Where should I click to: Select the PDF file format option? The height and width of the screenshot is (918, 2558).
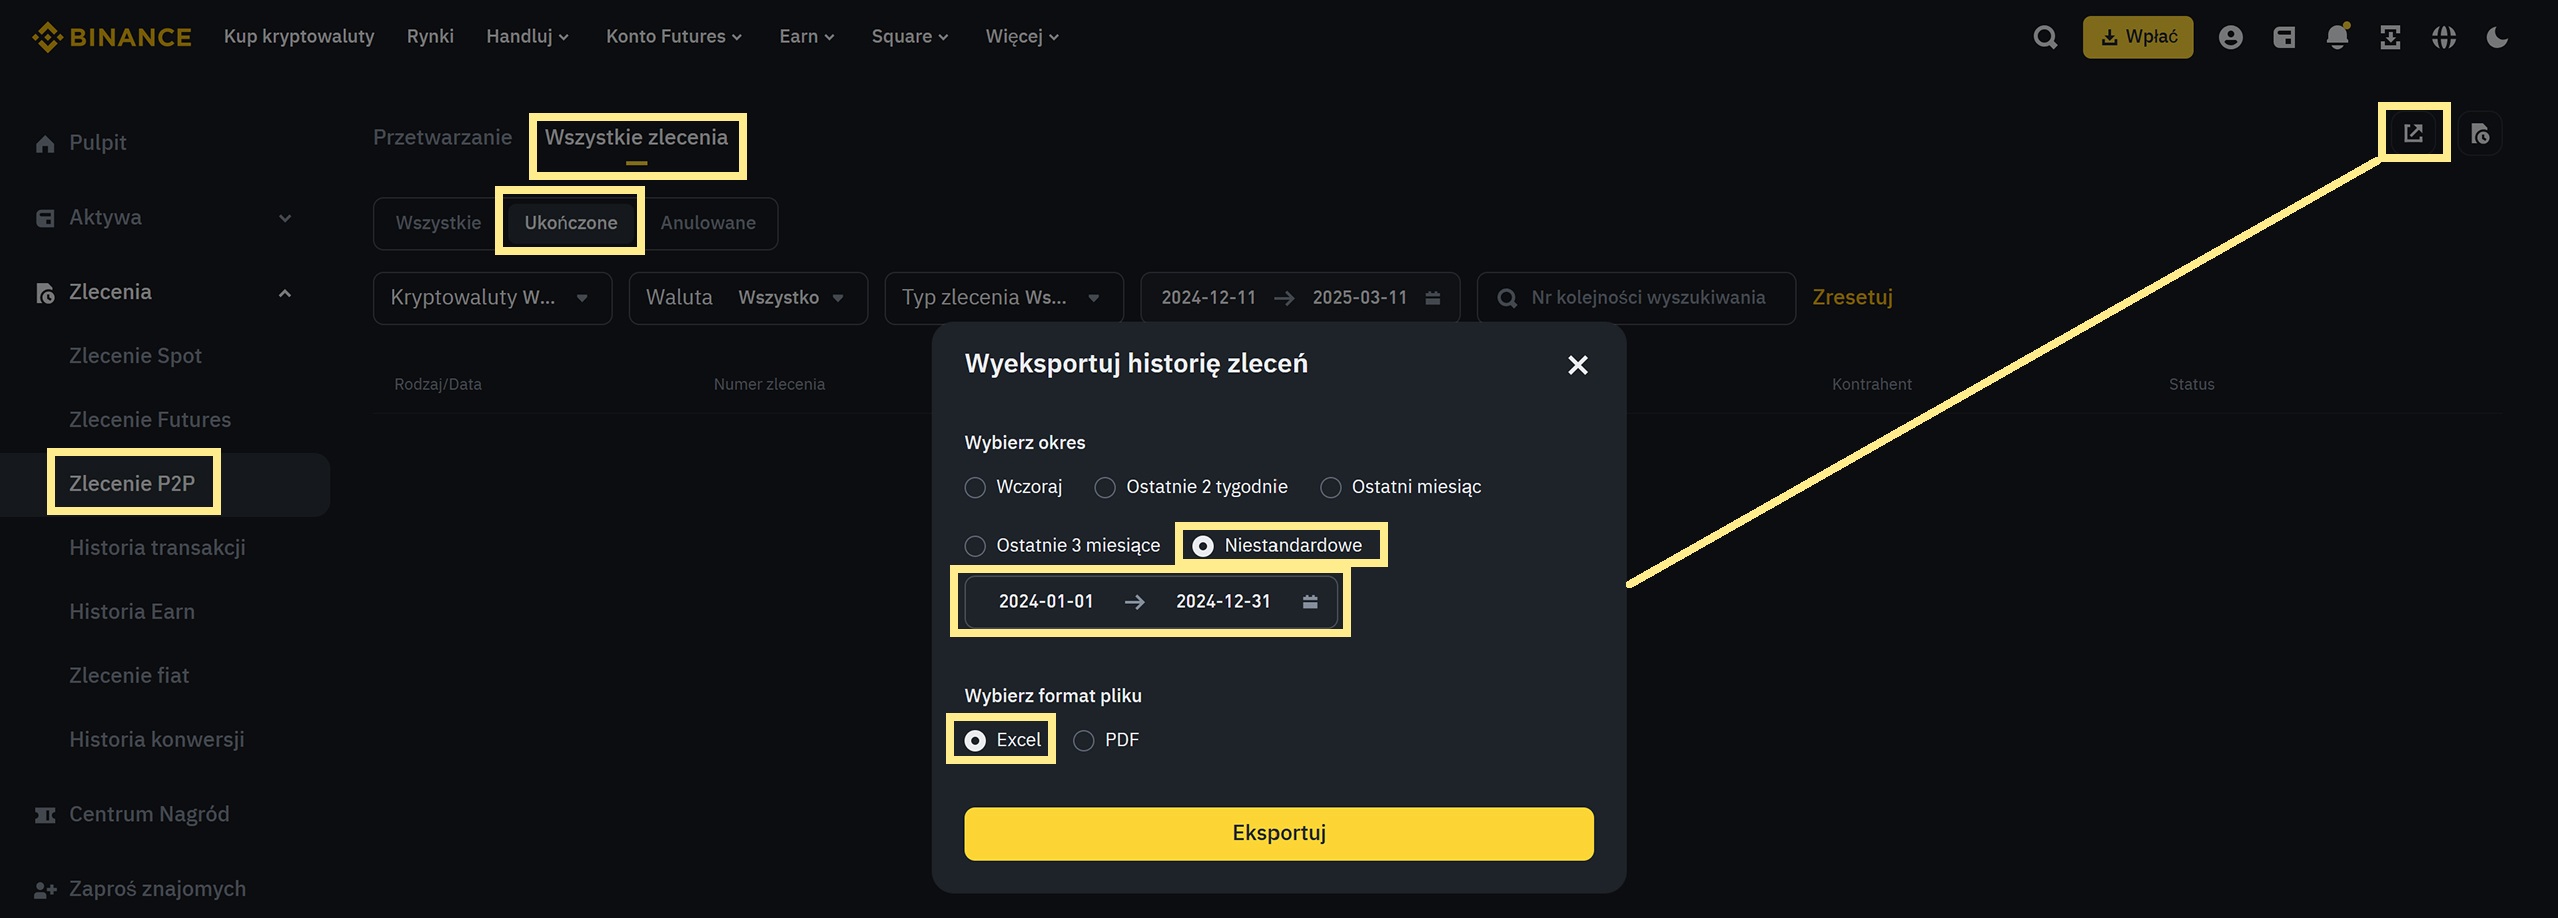(x=1084, y=740)
